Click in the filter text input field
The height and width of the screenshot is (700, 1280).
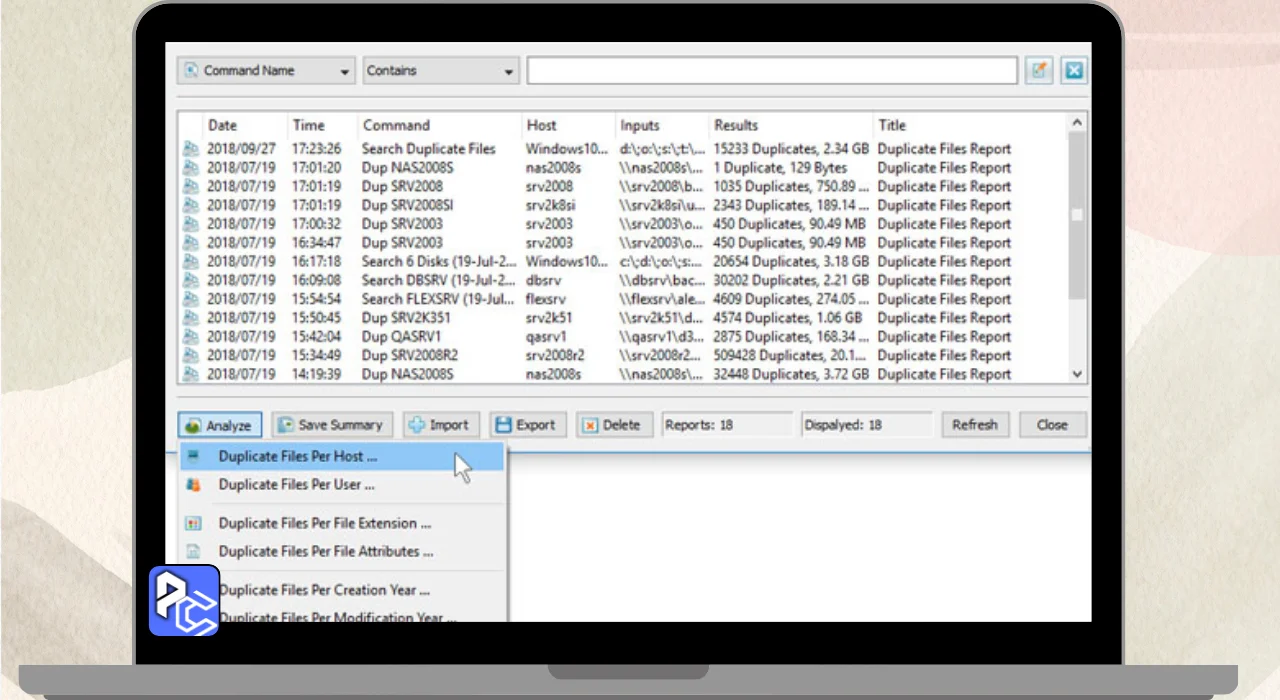coord(771,71)
